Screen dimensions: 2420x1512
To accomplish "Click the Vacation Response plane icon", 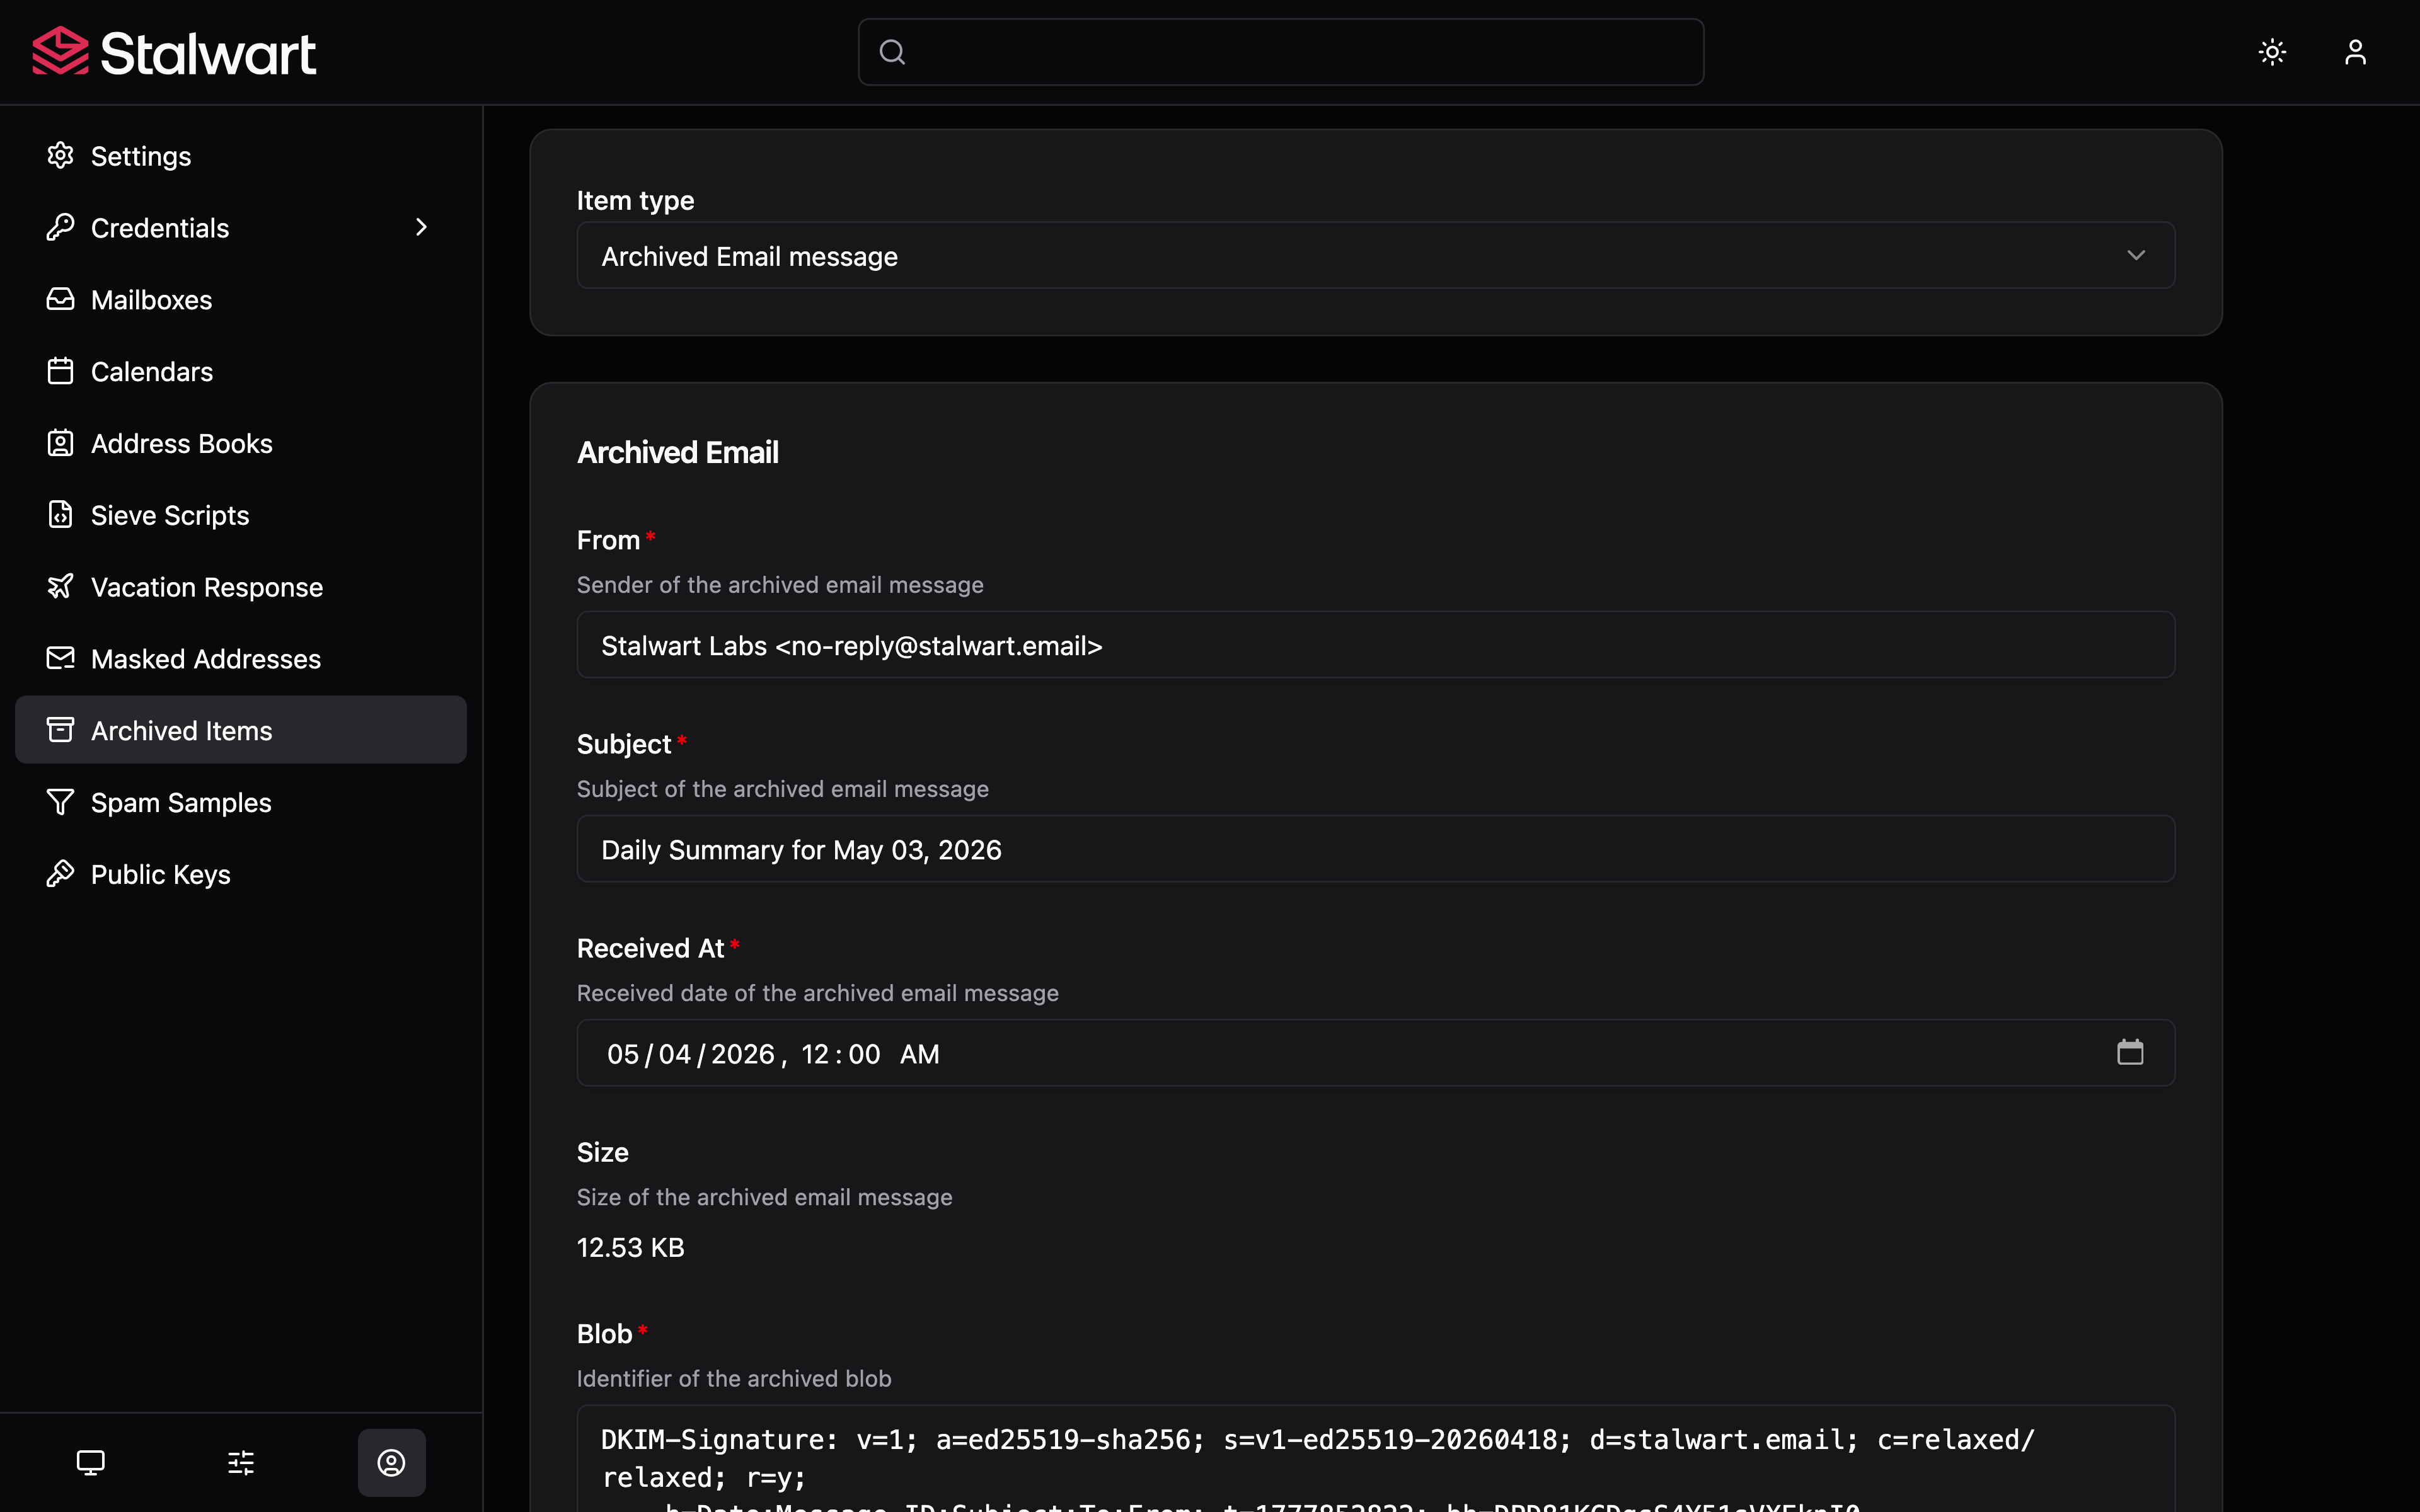I will click(x=60, y=587).
